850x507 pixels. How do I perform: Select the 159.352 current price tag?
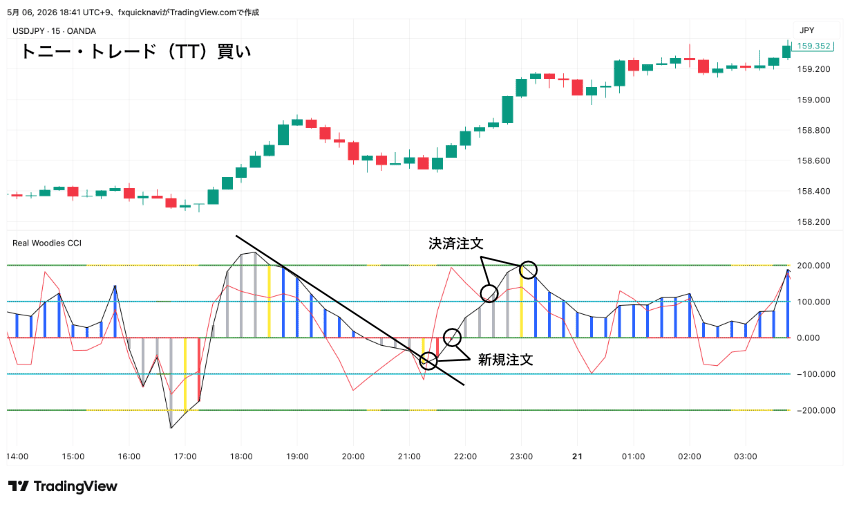(813, 46)
